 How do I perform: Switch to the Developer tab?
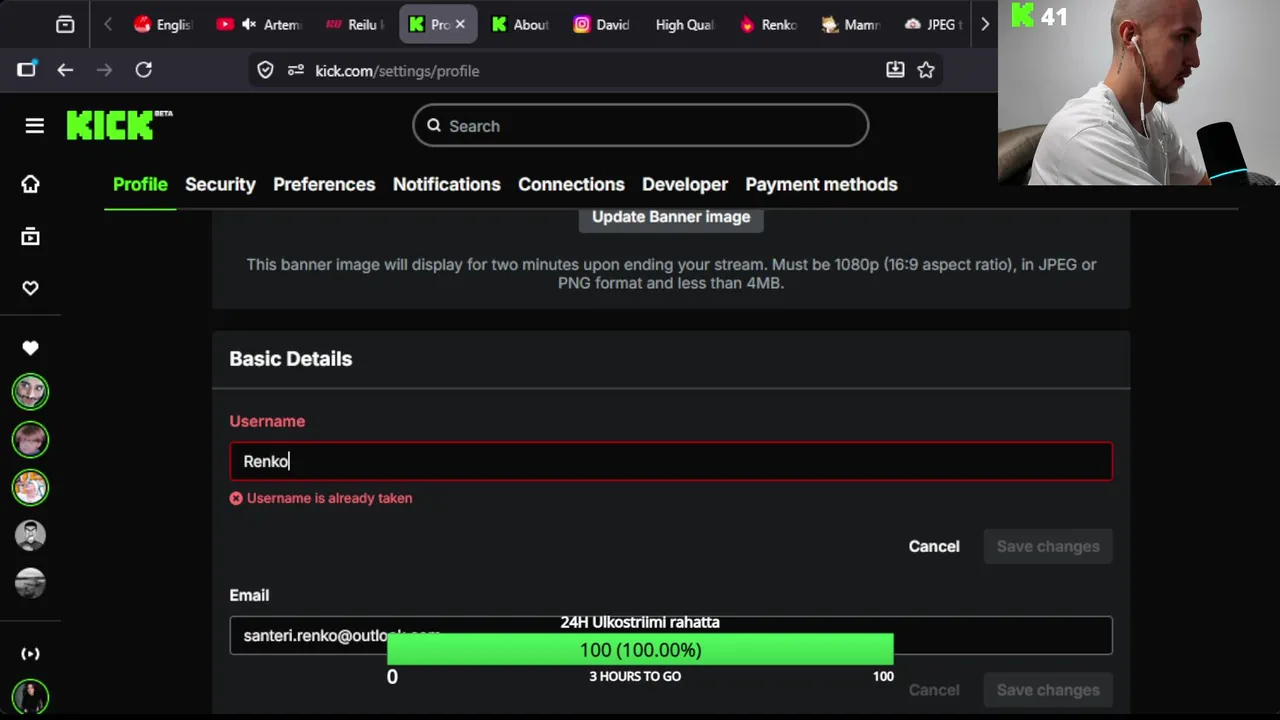[x=685, y=184]
